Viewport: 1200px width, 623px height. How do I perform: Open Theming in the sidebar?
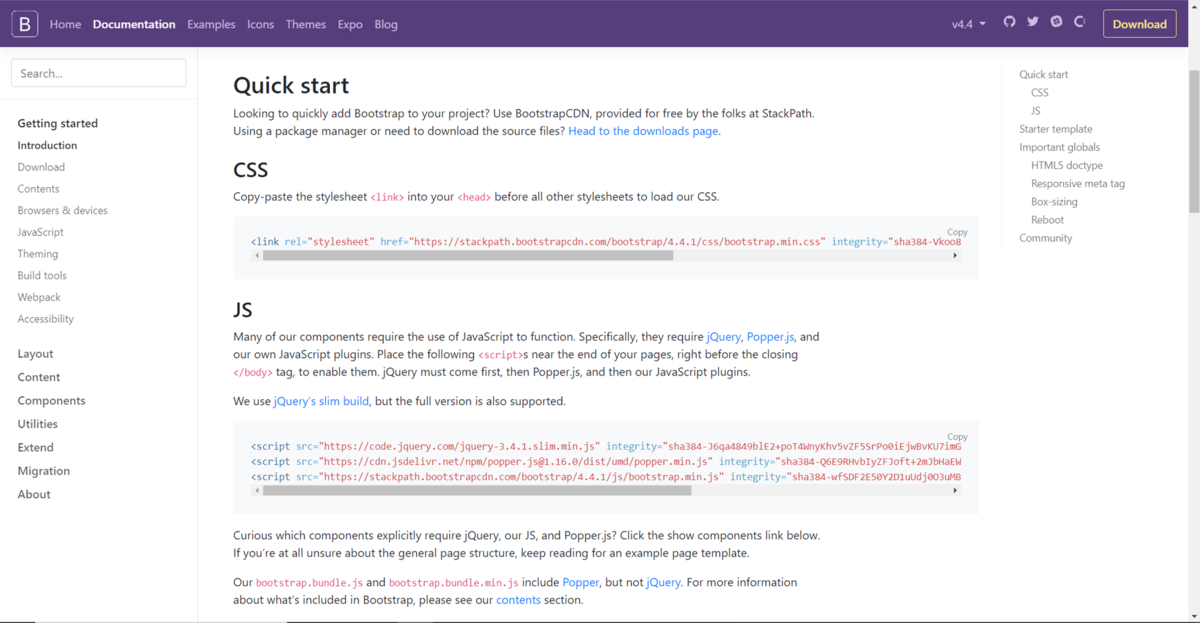[38, 254]
